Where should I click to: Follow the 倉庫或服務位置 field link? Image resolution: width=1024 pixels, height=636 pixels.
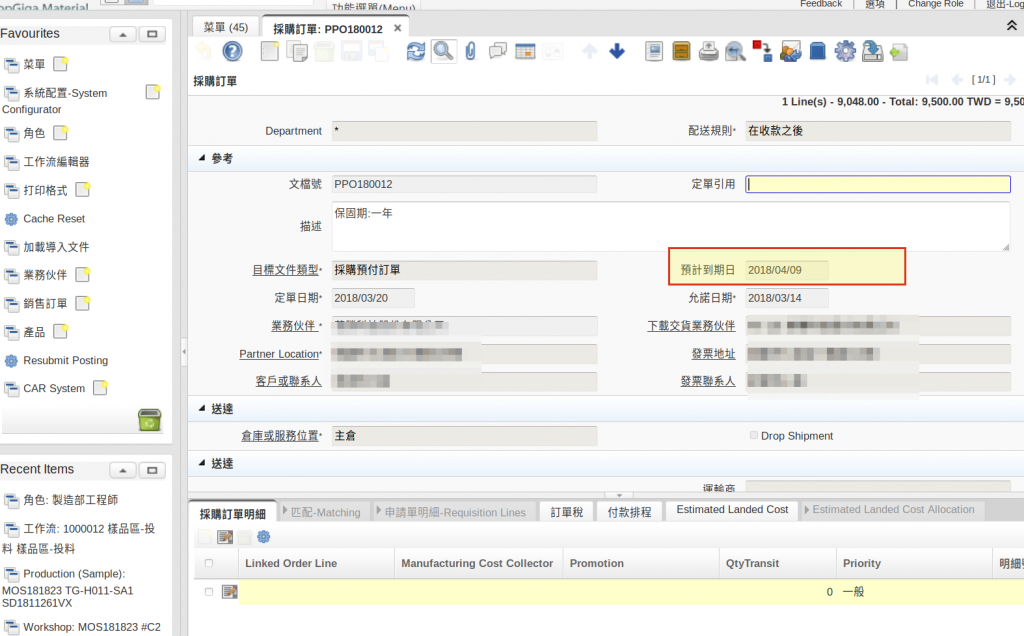(x=280, y=436)
